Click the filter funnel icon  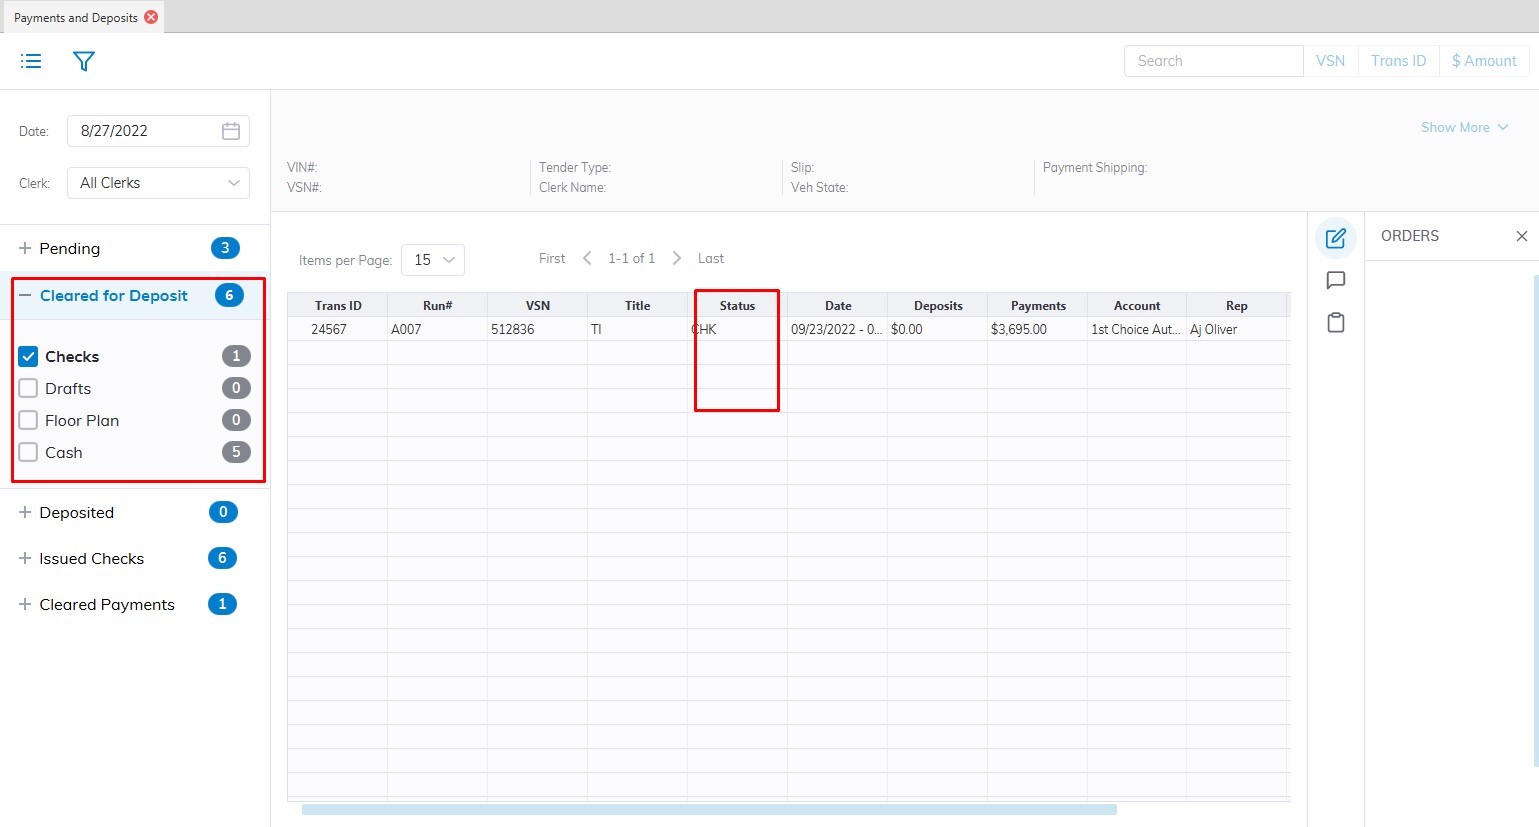pyautogui.click(x=84, y=61)
